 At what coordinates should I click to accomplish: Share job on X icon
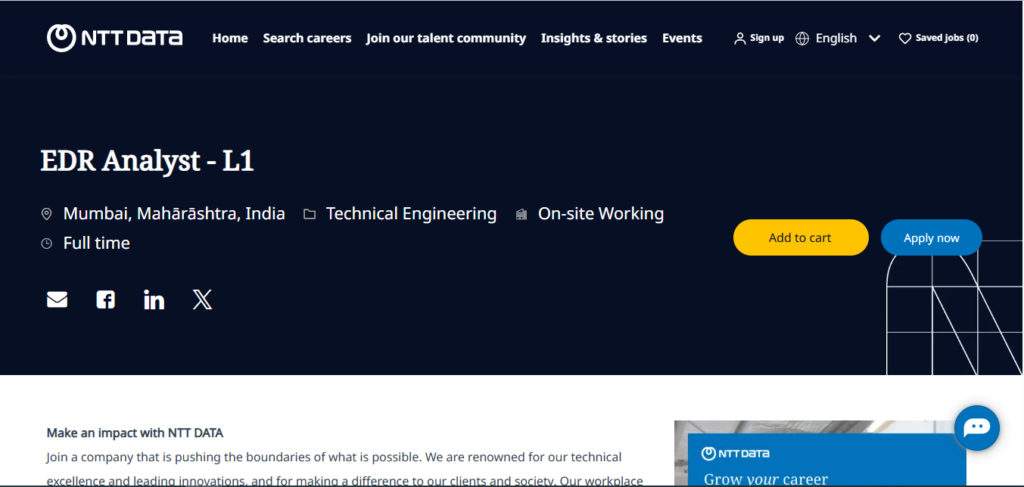202,300
